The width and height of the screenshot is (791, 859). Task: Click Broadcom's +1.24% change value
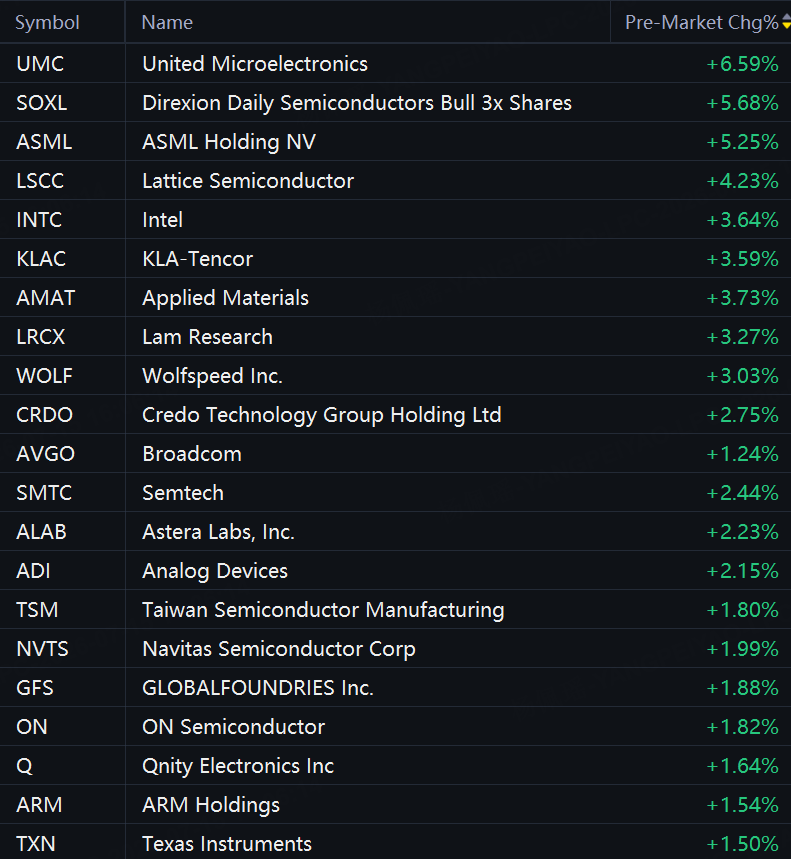[742, 454]
